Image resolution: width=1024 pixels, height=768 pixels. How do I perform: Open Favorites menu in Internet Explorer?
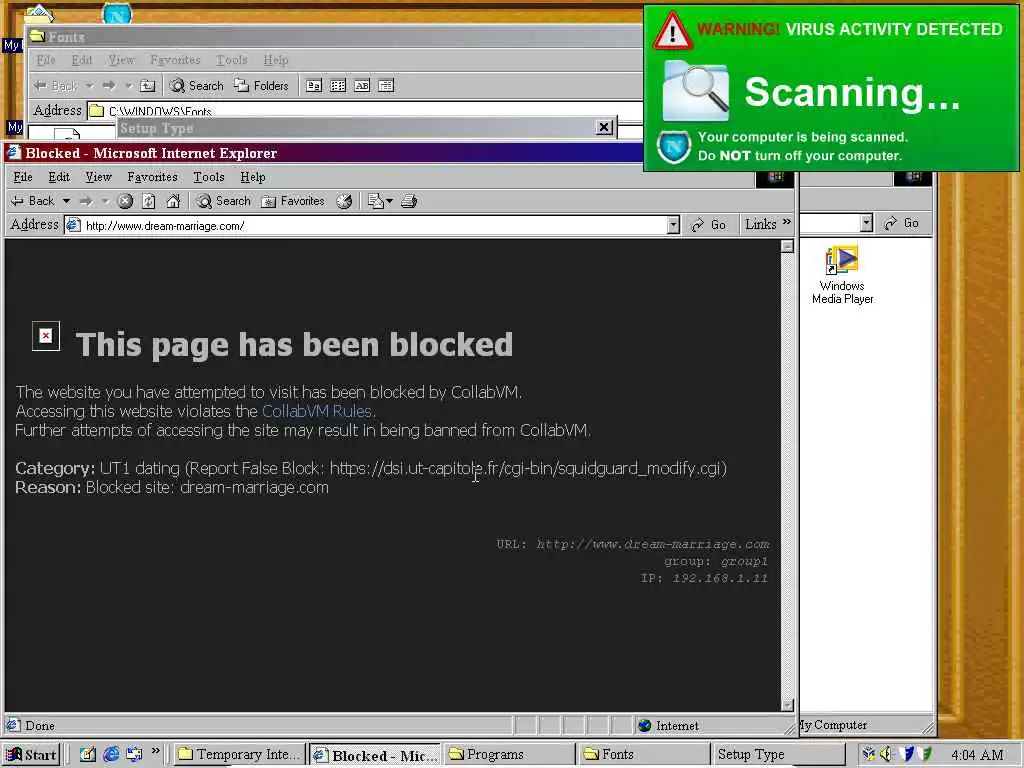(152, 177)
